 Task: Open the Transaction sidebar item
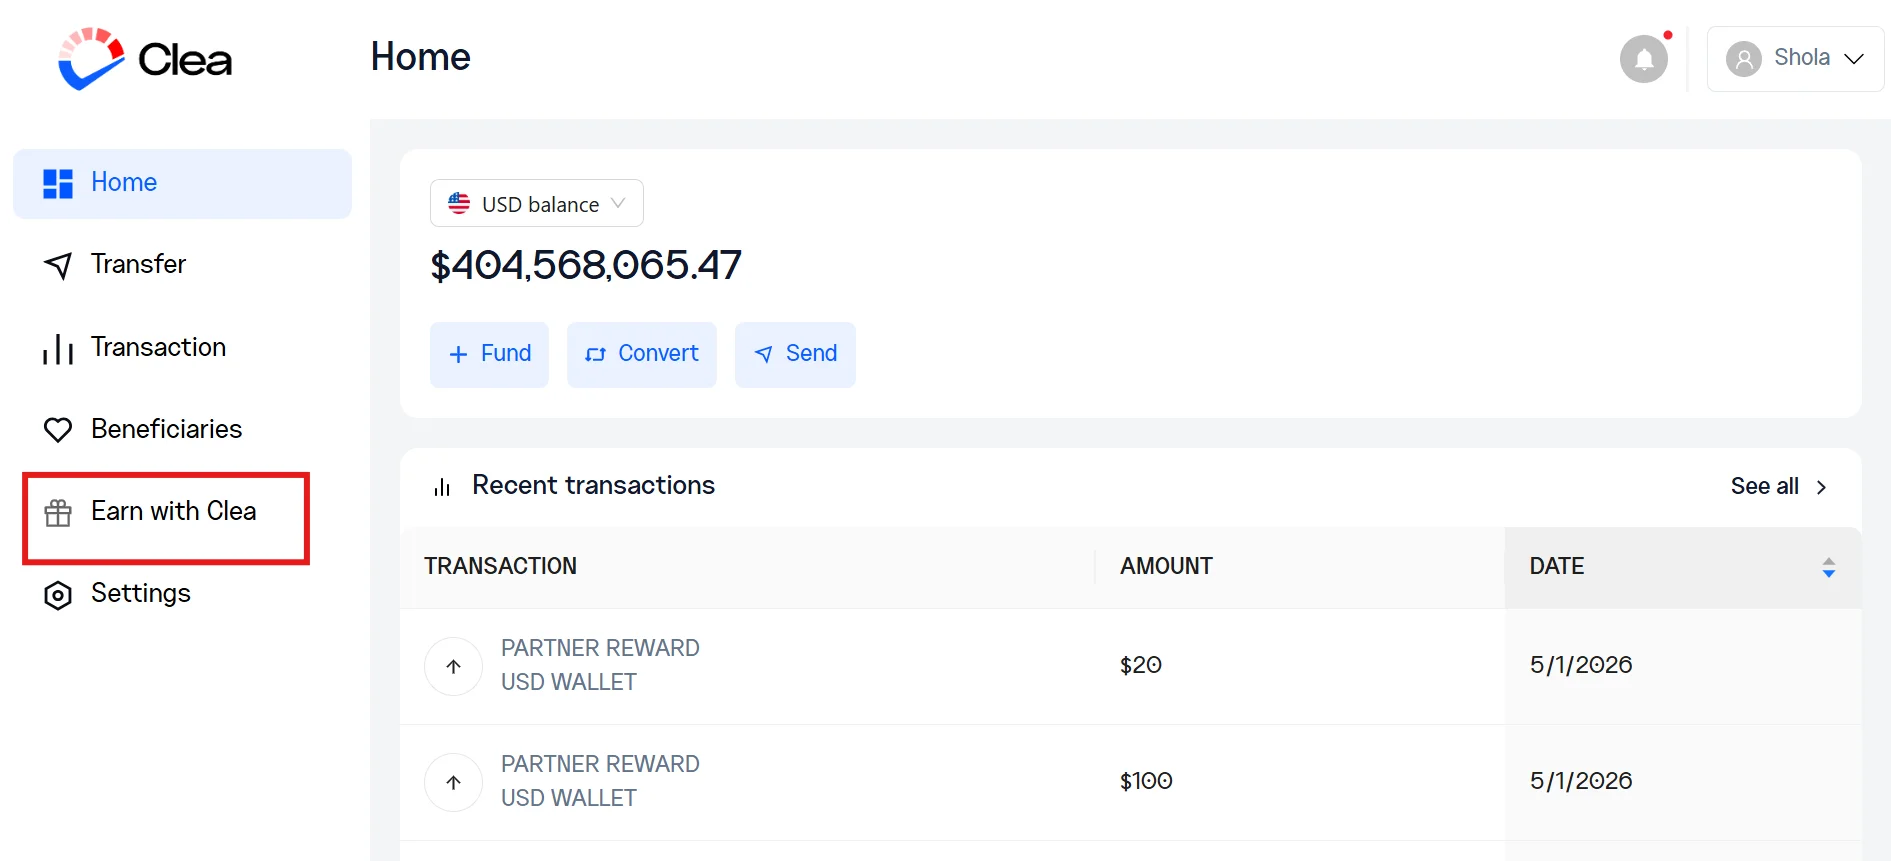coord(158,347)
